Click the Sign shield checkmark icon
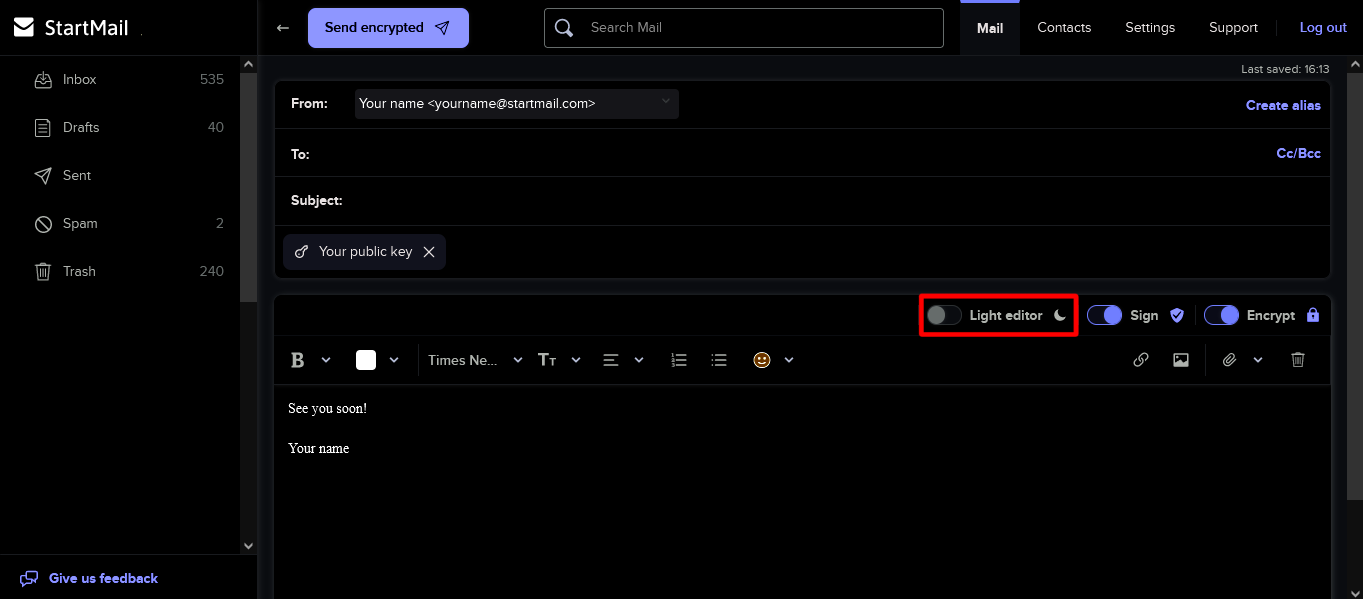 (x=1177, y=315)
